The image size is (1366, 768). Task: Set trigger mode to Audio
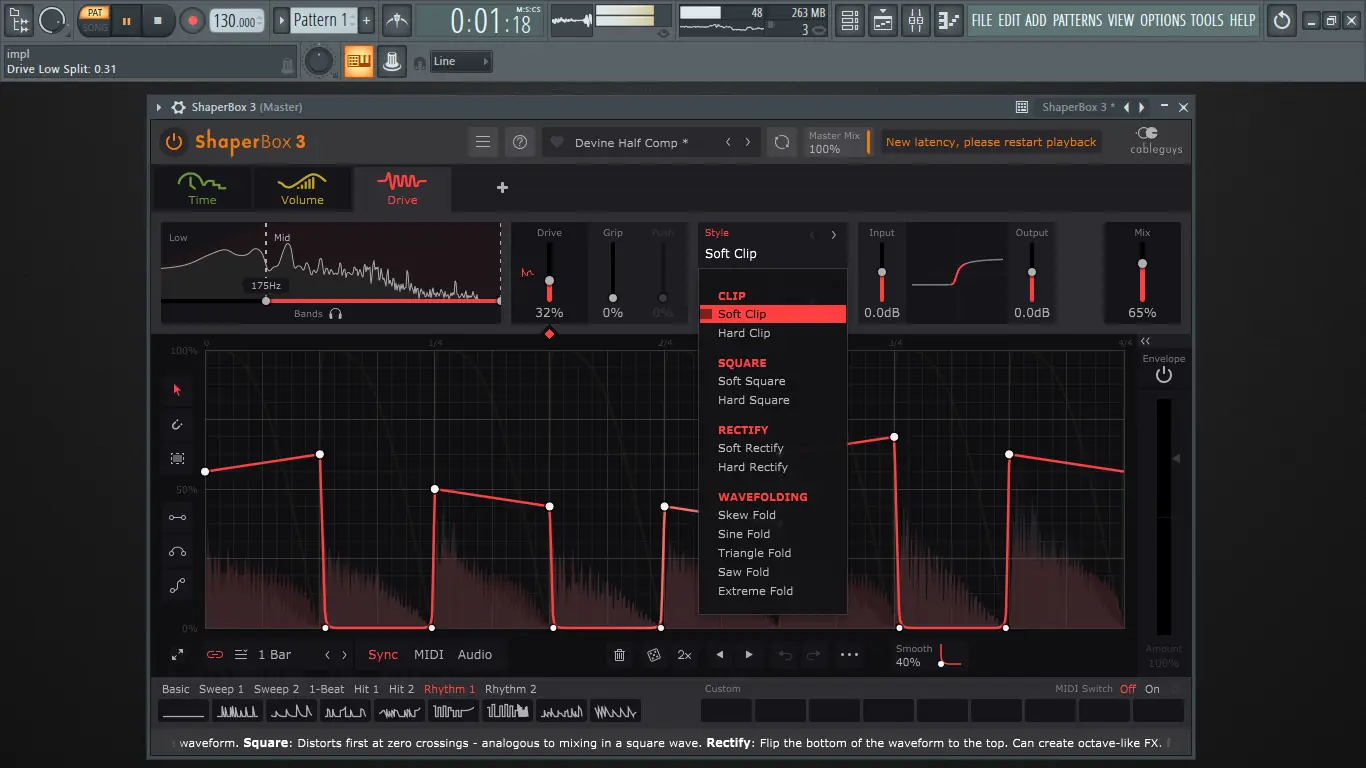[475, 655]
